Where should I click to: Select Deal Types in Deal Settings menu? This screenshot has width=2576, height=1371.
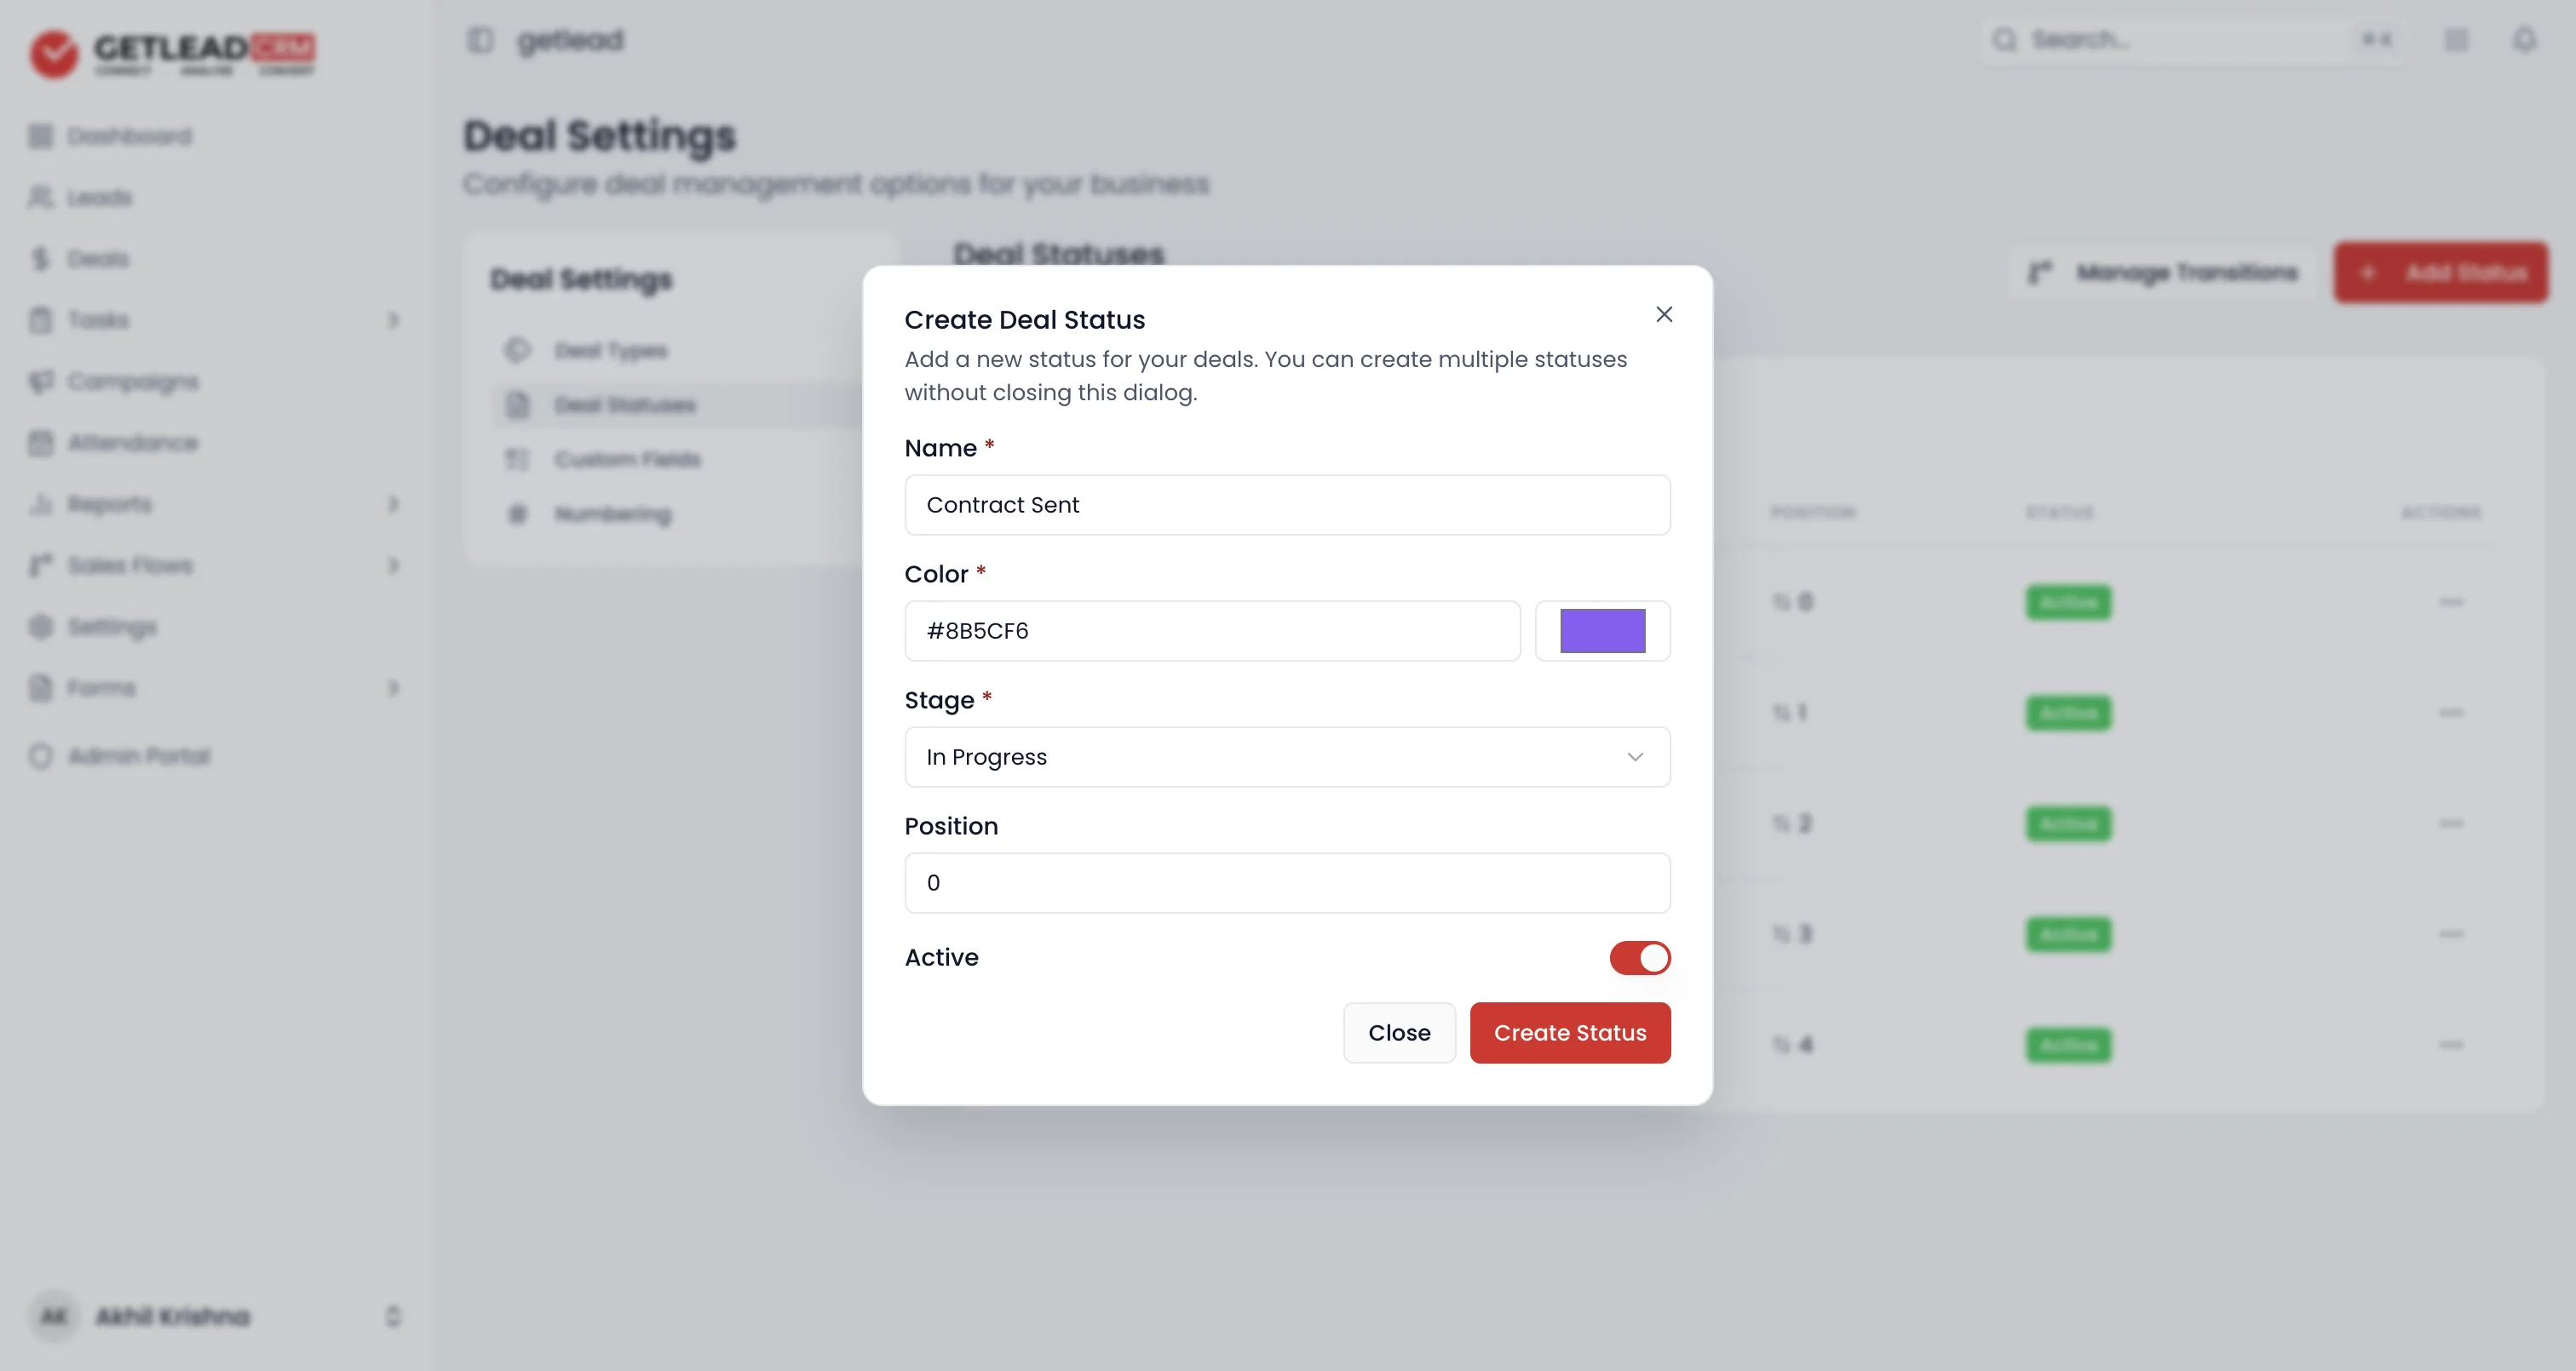click(610, 351)
